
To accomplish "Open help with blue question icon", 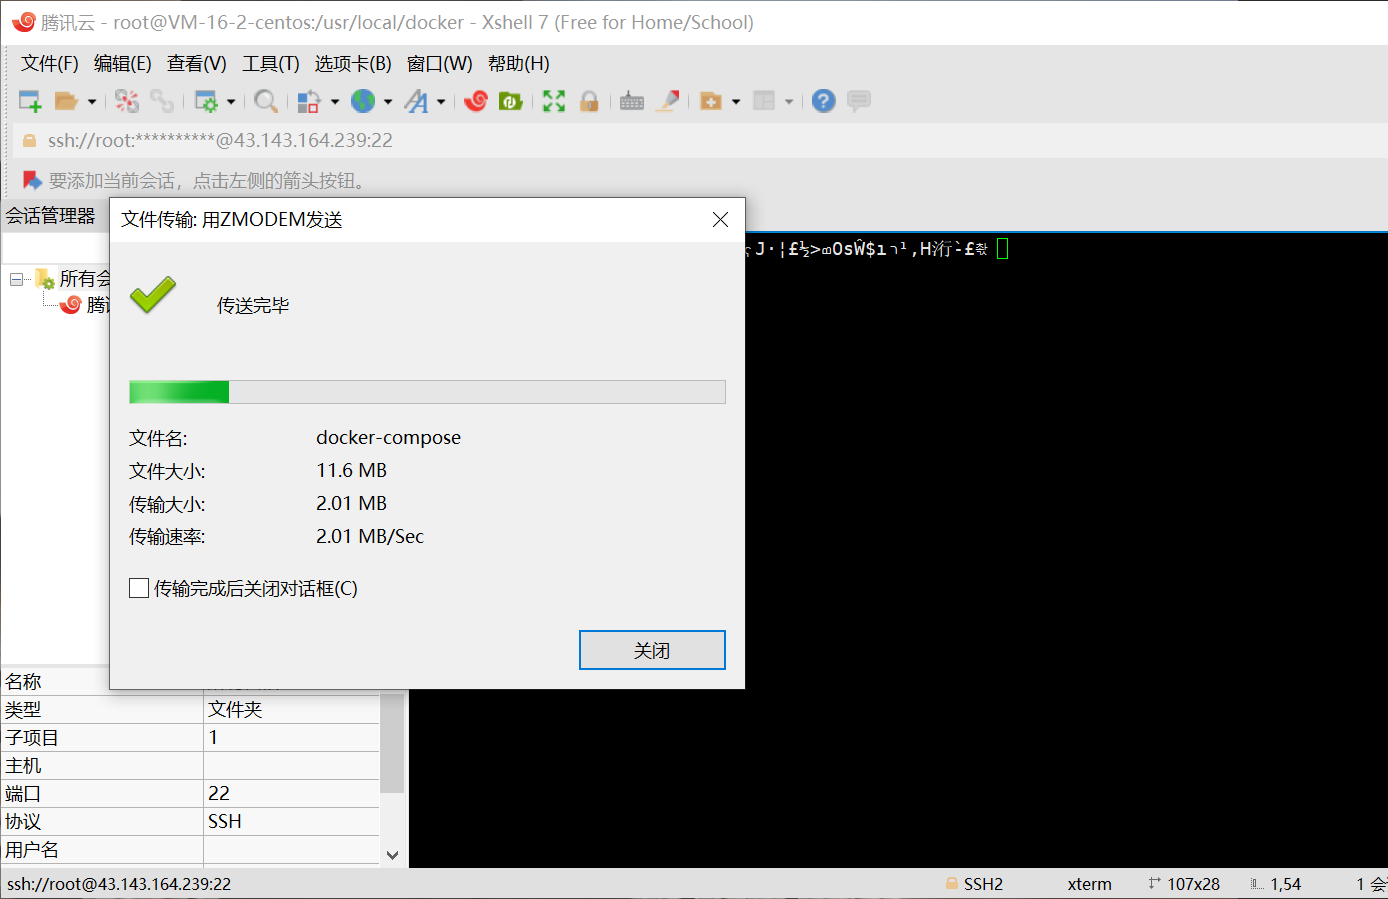I will tap(823, 101).
